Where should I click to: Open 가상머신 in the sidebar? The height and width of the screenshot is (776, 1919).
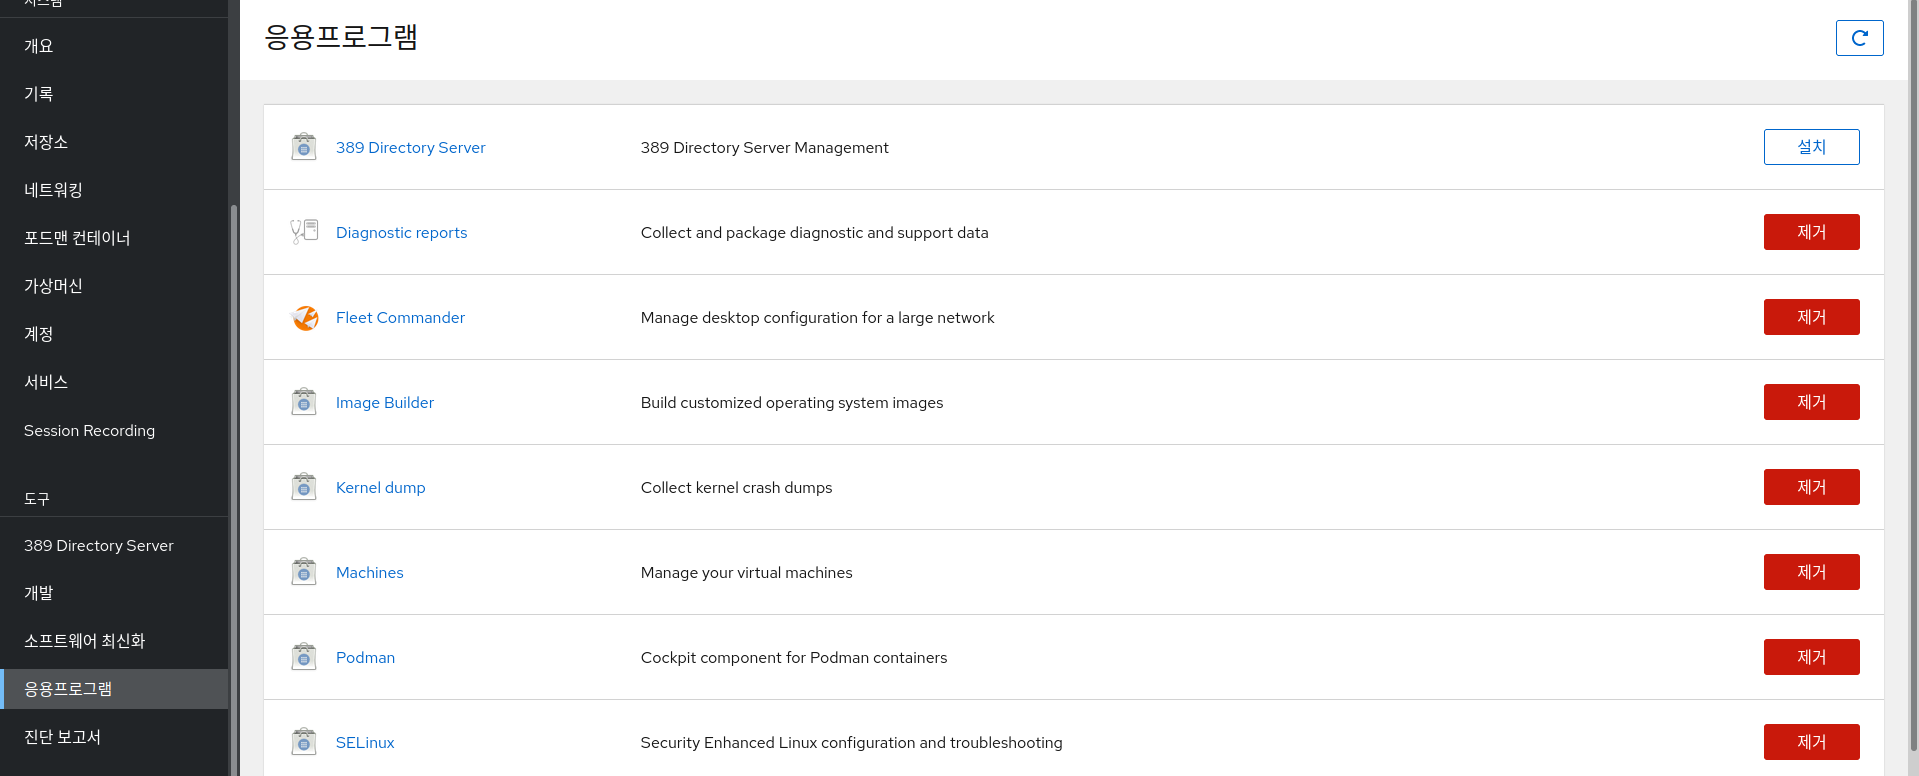(114, 286)
